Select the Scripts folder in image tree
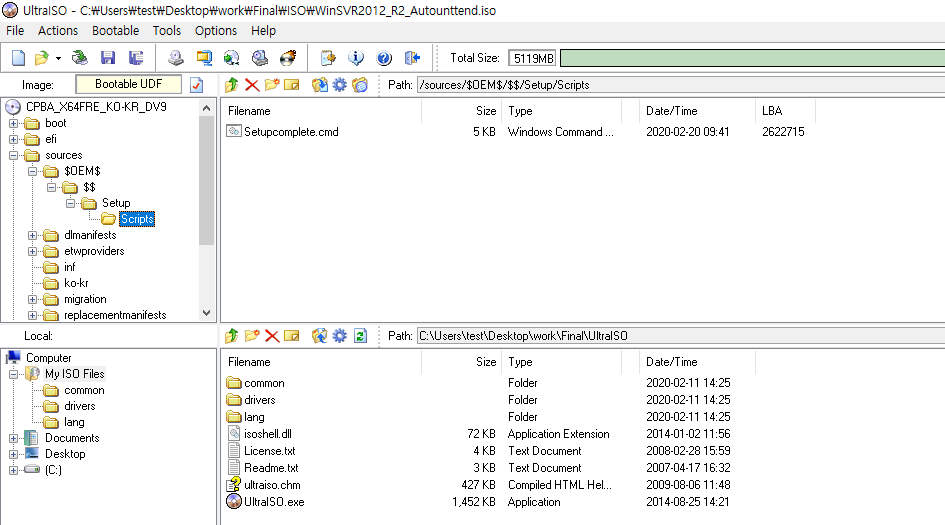Viewport: 945px width, 525px height. pos(137,219)
